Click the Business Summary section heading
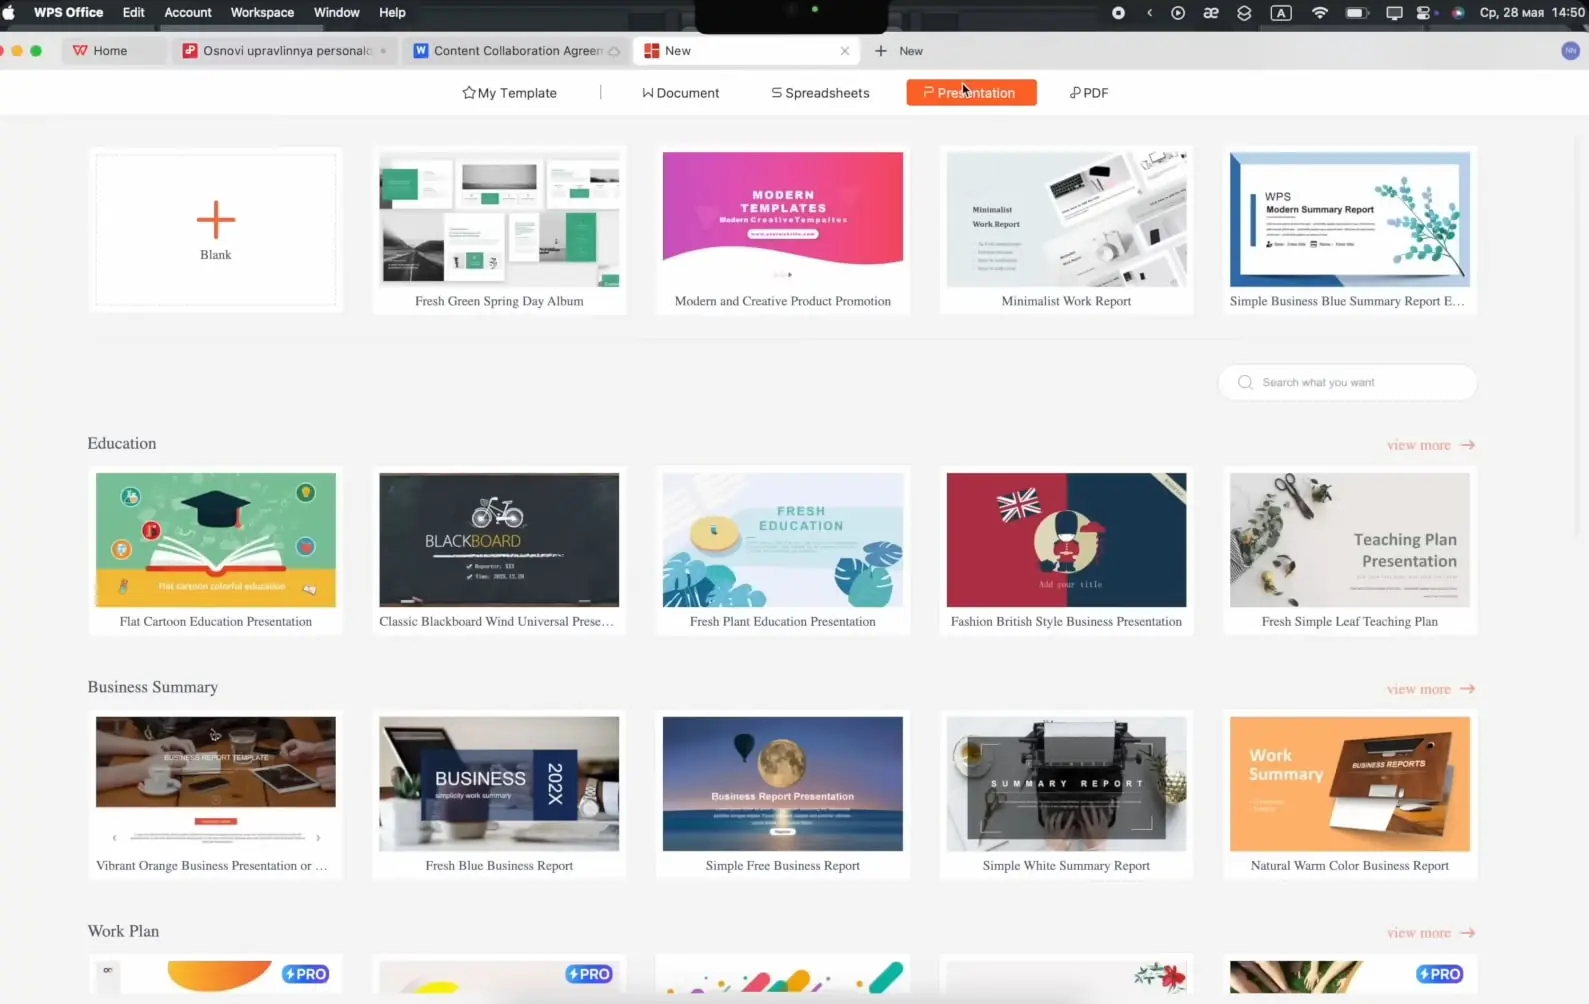Viewport: 1589px width, 1004px height. [152, 687]
